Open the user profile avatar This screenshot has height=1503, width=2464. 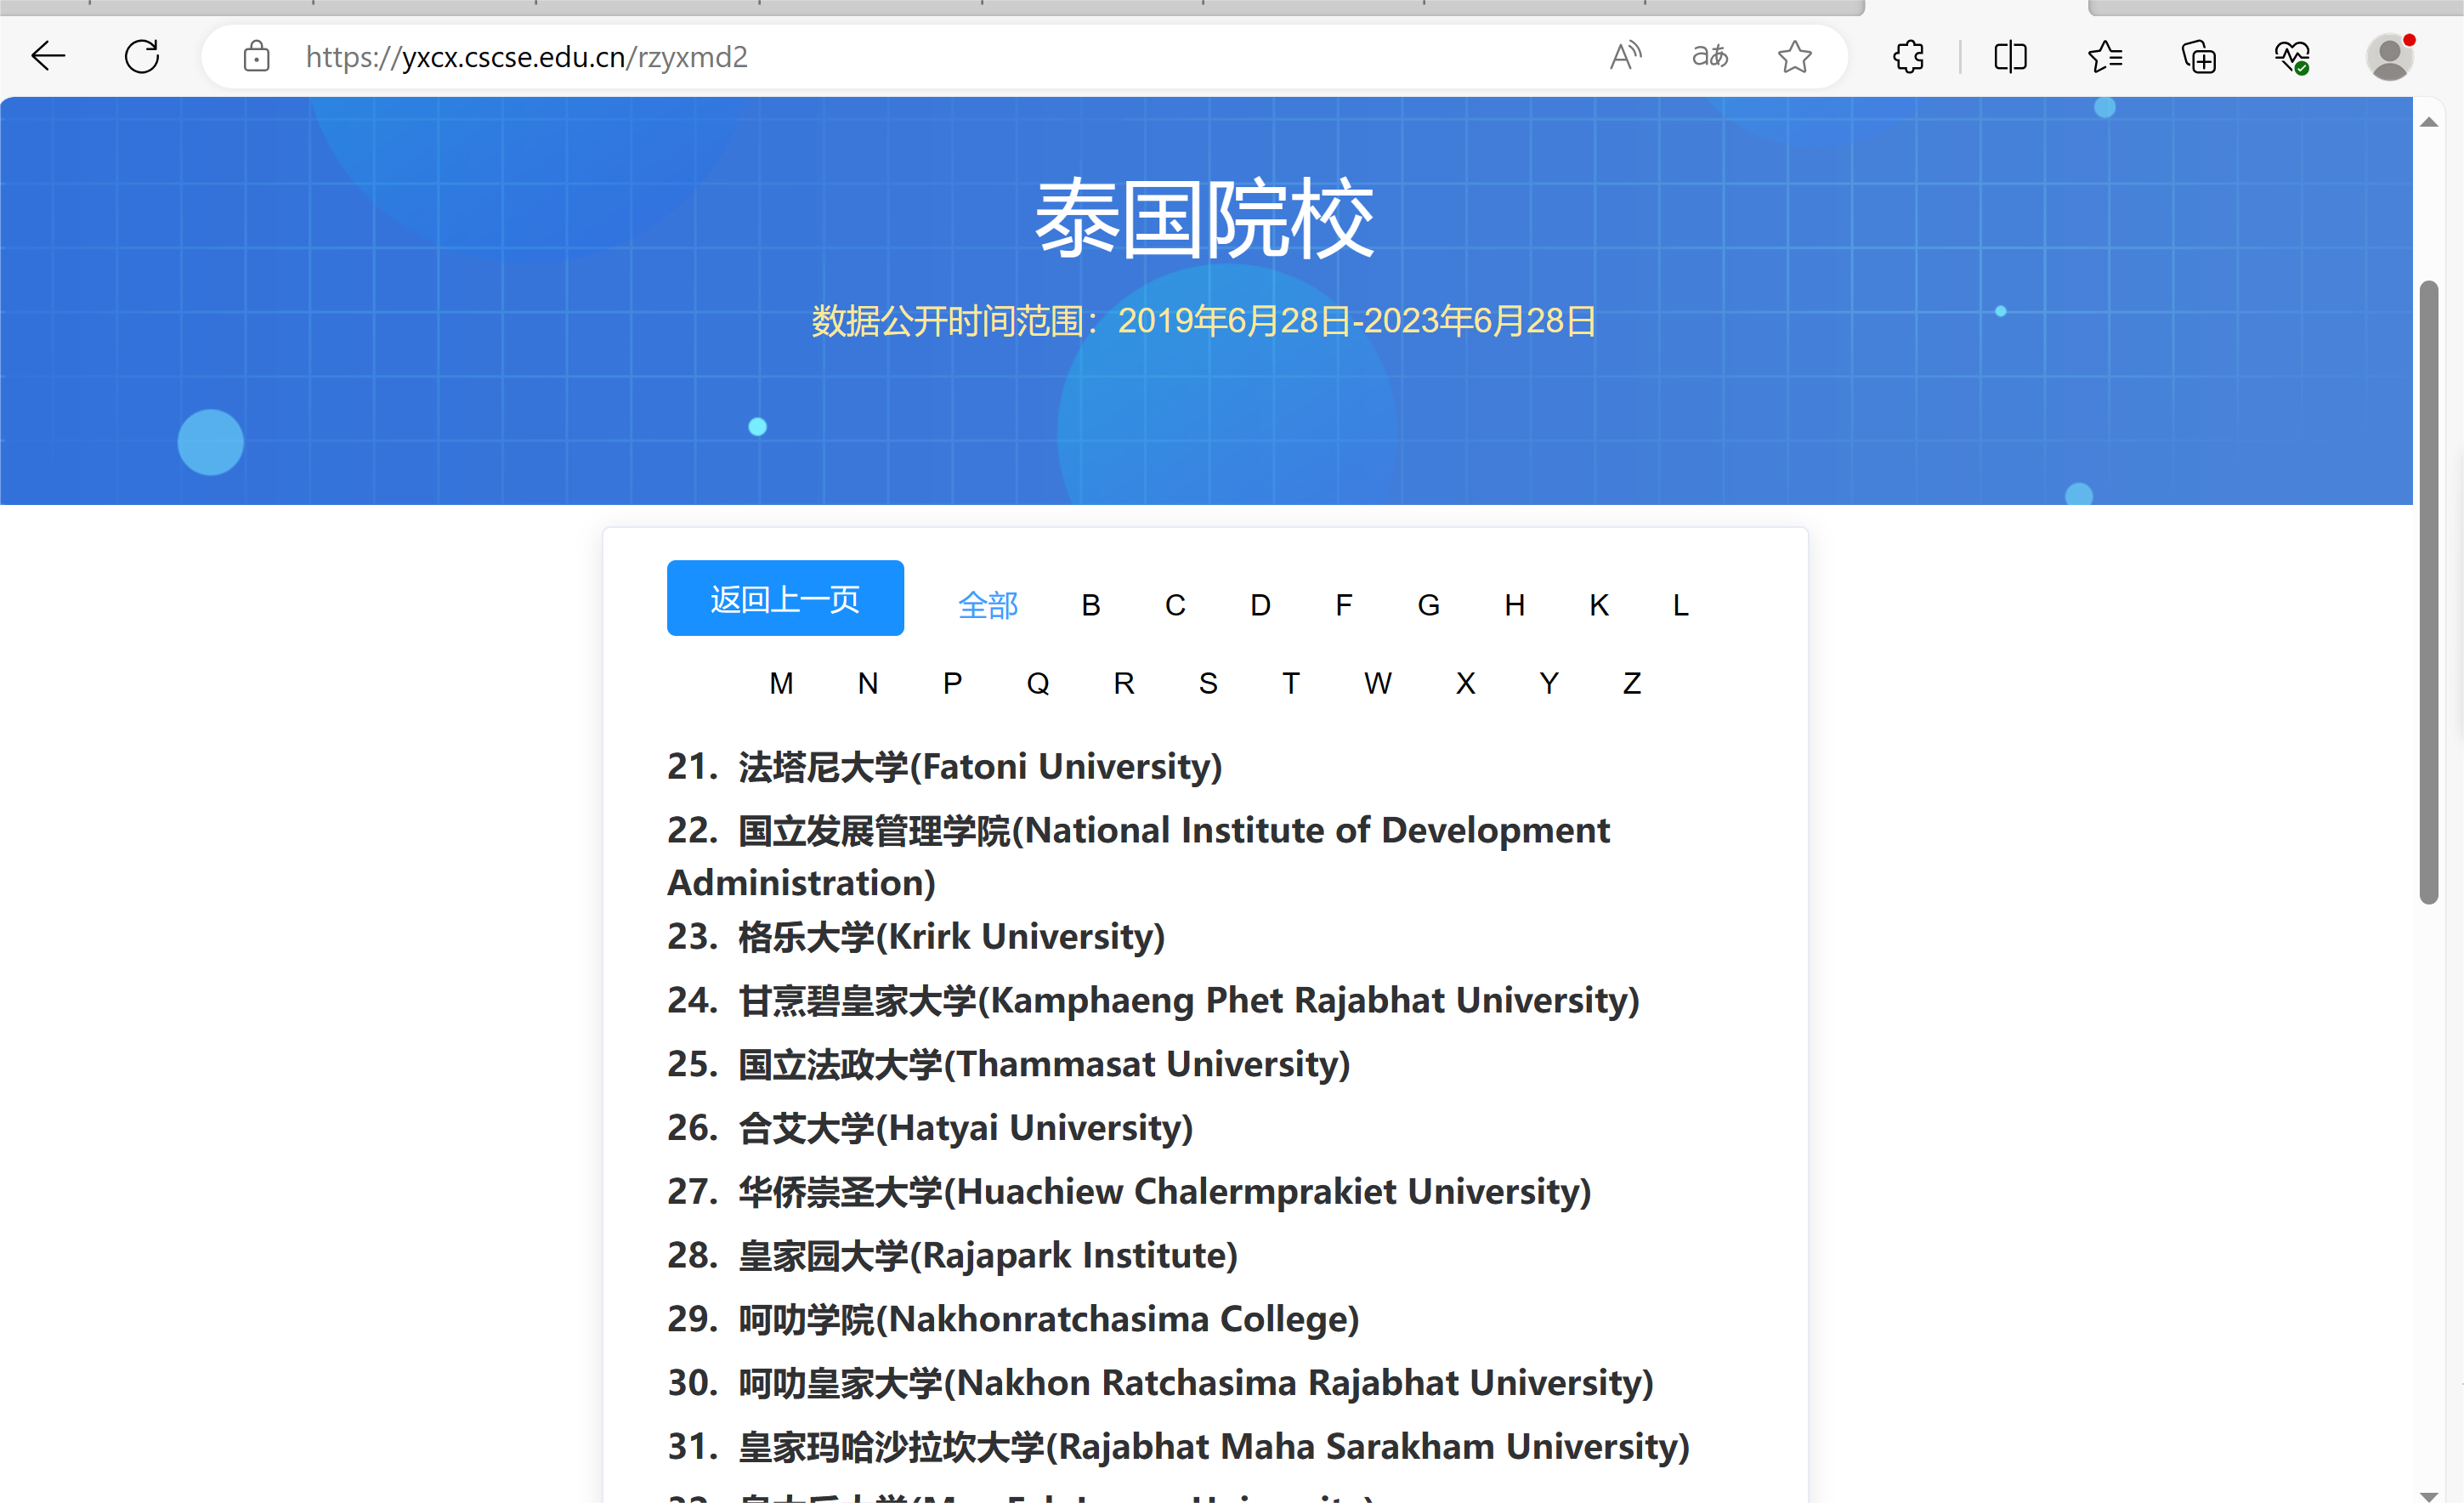(2390, 56)
